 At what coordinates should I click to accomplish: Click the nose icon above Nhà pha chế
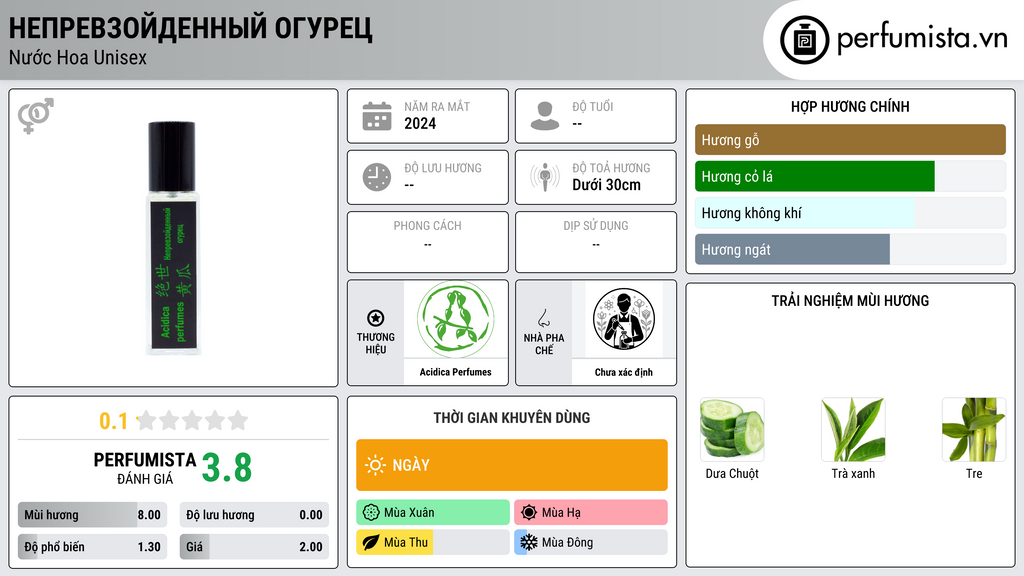pyautogui.click(x=543, y=318)
